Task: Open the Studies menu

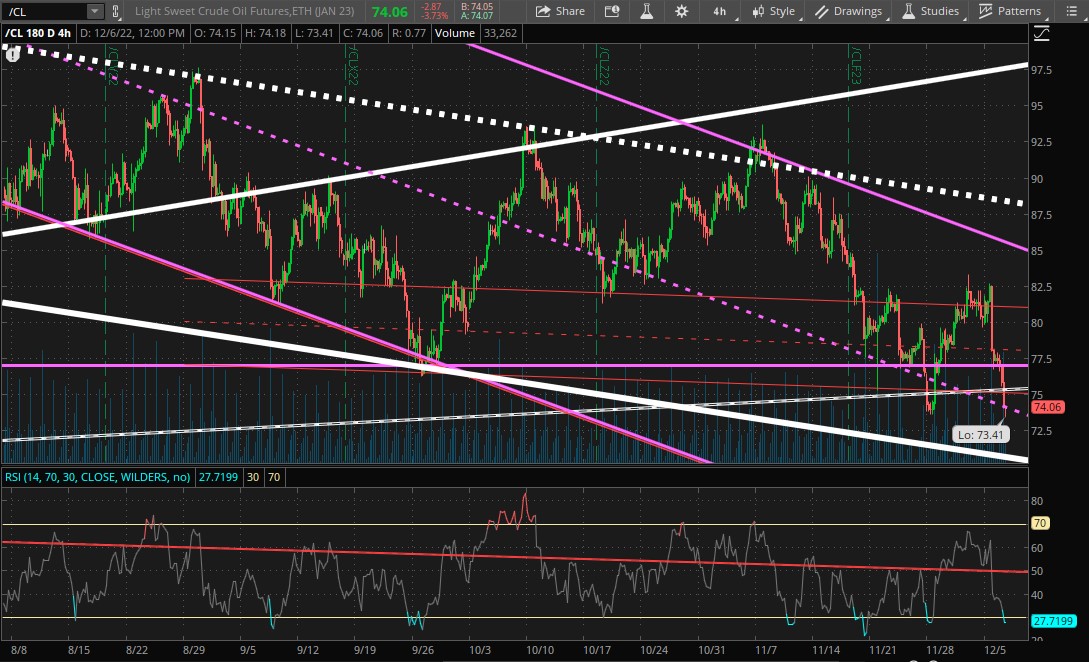Action: pos(932,11)
